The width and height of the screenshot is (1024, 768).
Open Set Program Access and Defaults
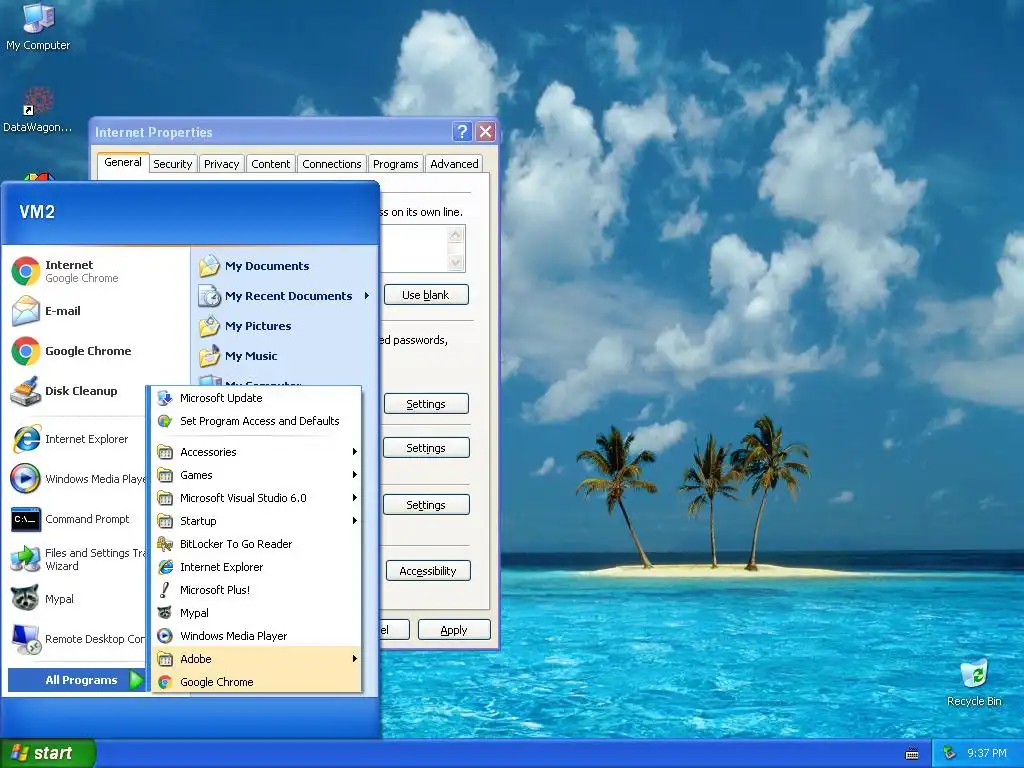pyautogui.click(x=257, y=421)
